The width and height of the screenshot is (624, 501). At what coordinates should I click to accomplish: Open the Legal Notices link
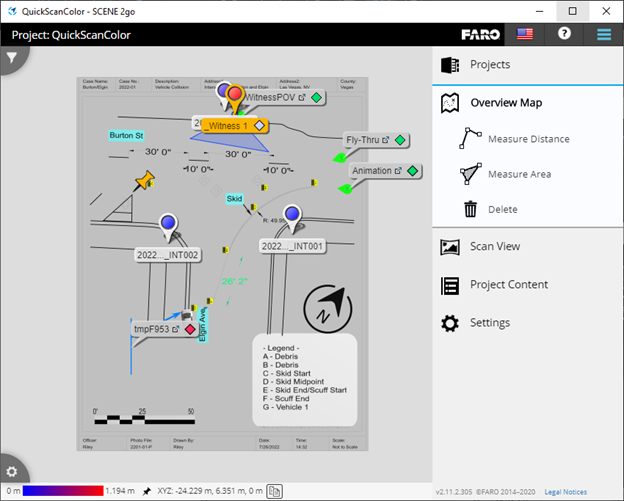click(x=566, y=492)
